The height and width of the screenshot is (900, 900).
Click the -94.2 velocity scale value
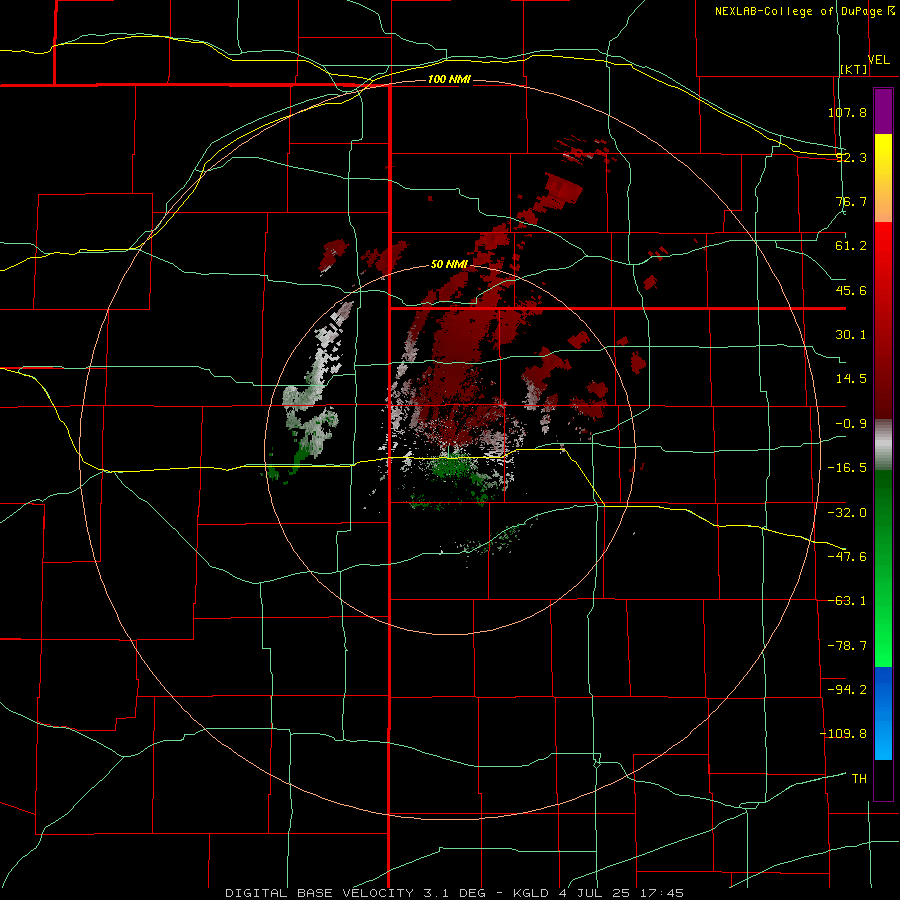coord(847,690)
